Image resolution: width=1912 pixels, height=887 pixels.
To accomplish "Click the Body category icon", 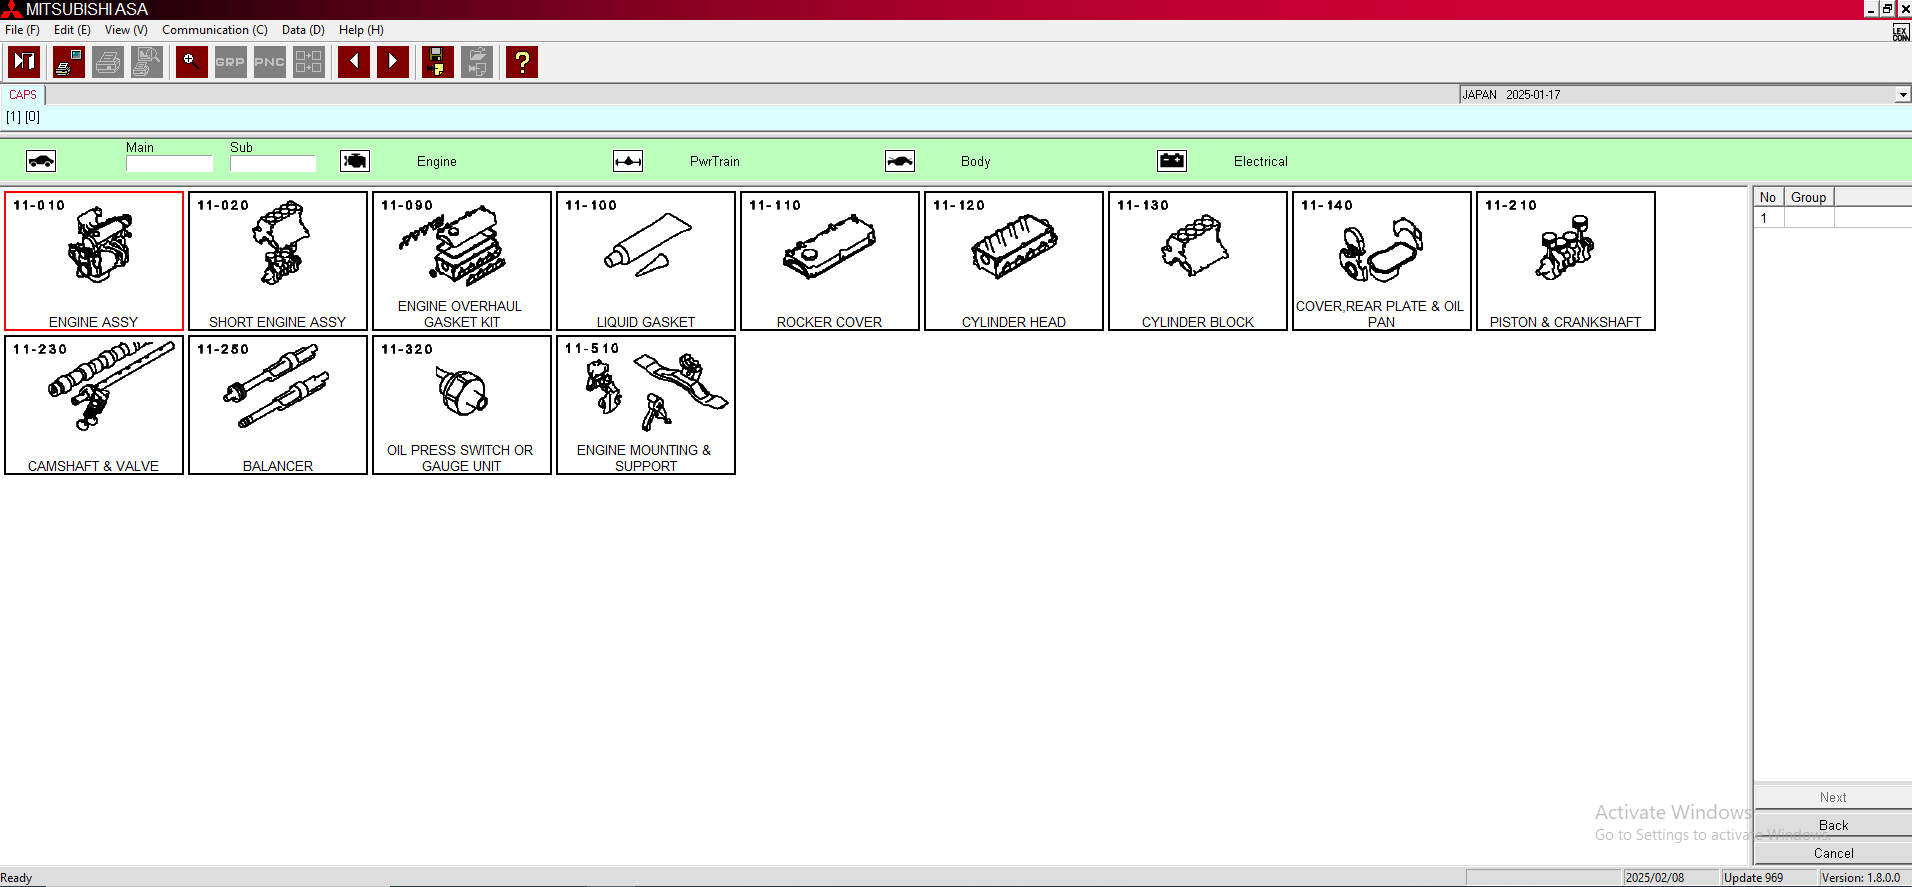I will 900,161.
